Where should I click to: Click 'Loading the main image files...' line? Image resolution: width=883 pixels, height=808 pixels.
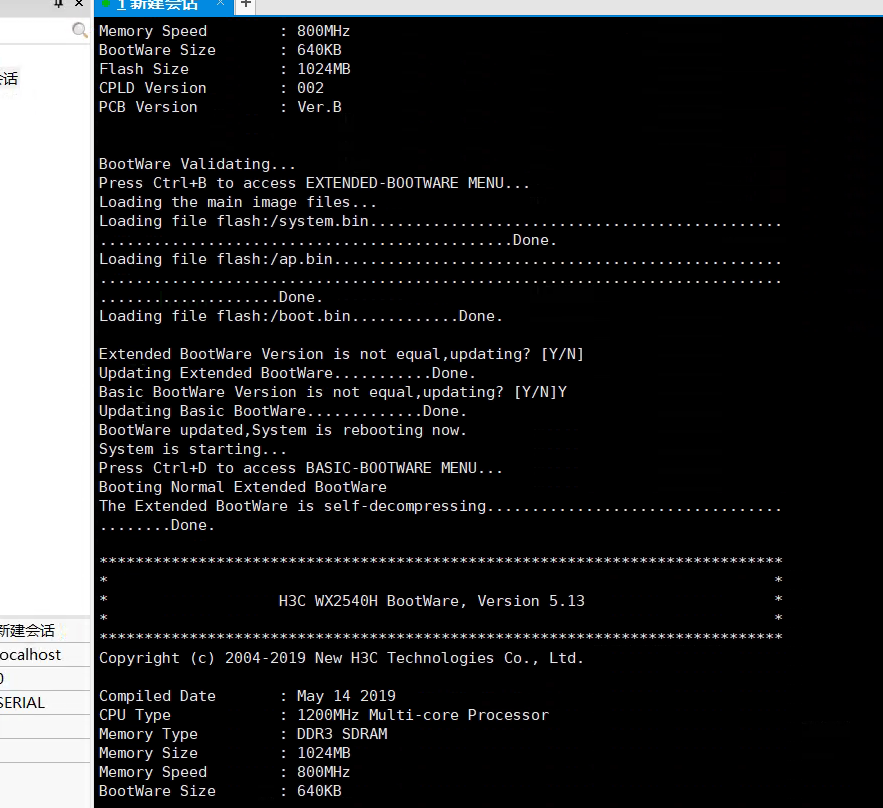[238, 202]
